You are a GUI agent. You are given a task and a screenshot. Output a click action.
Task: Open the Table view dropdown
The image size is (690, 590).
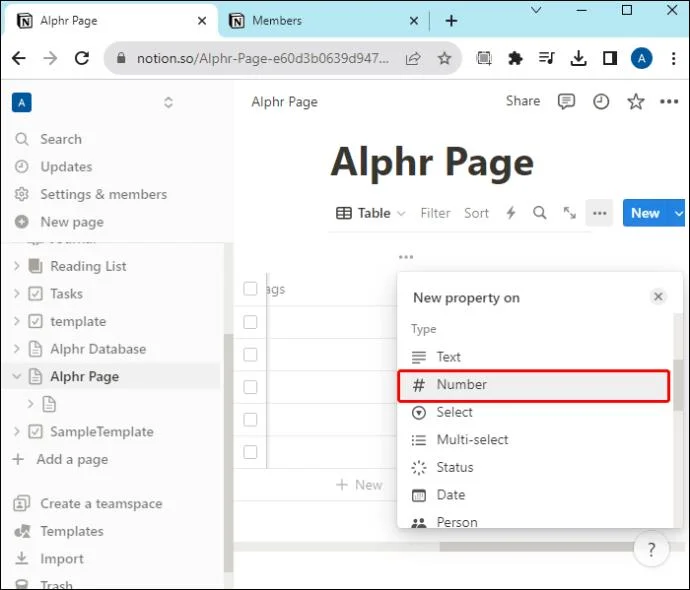tap(371, 213)
